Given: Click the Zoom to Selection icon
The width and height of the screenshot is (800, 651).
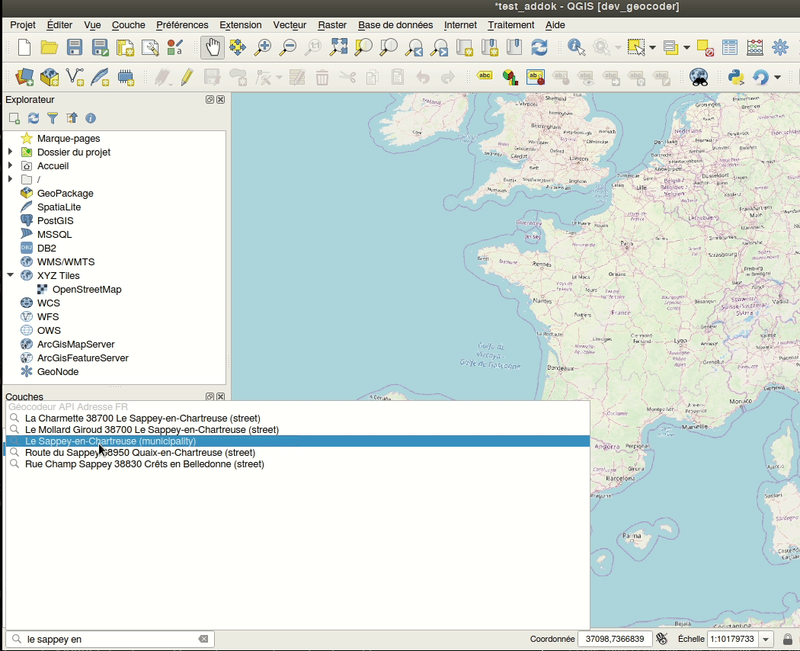Looking at the screenshot, I should [363, 47].
